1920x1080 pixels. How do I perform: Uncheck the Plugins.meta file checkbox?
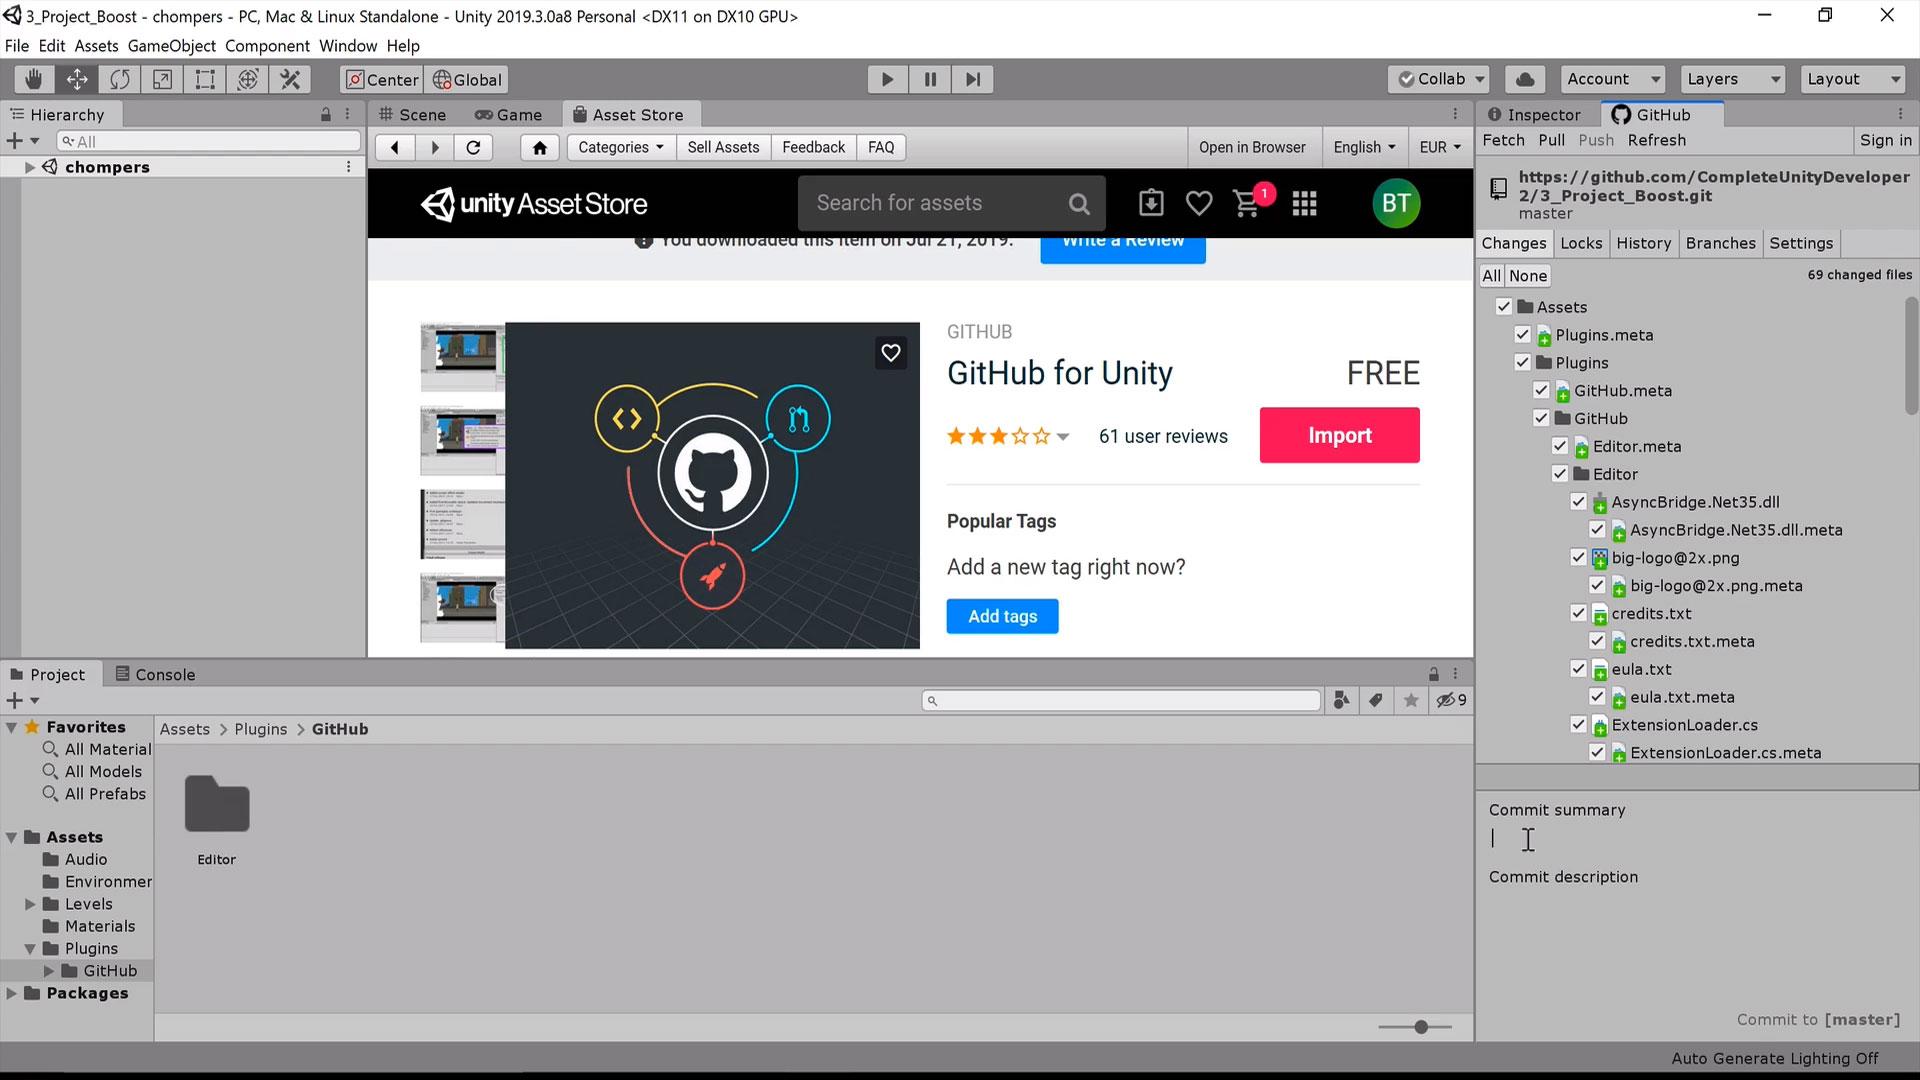pyautogui.click(x=1523, y=334)
